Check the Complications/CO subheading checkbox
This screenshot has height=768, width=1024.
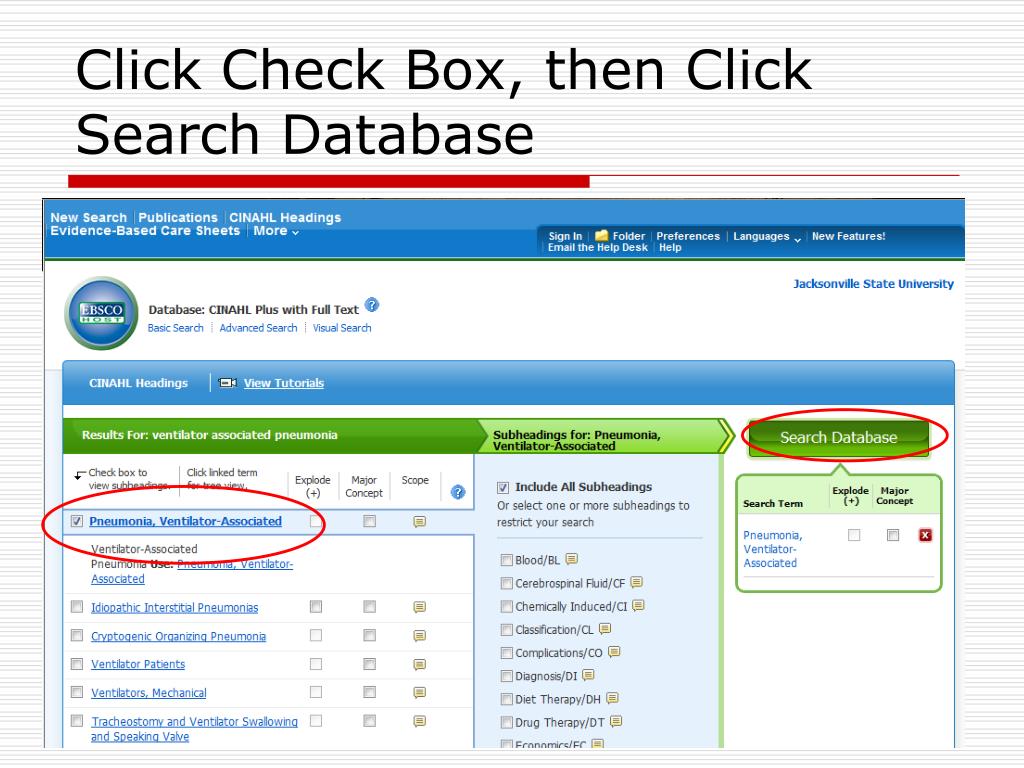[x=506, y=653]
